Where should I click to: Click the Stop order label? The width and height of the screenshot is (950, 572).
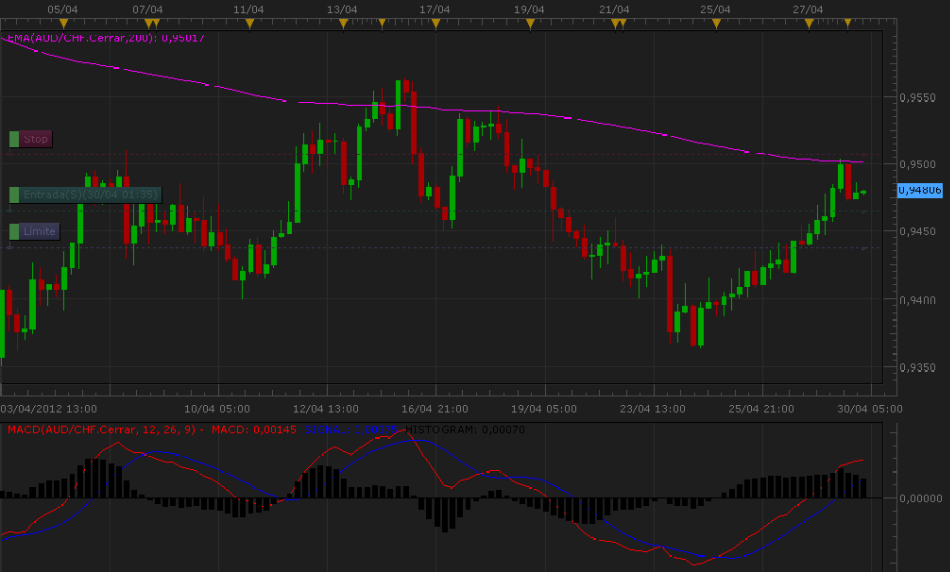(36, 139)
